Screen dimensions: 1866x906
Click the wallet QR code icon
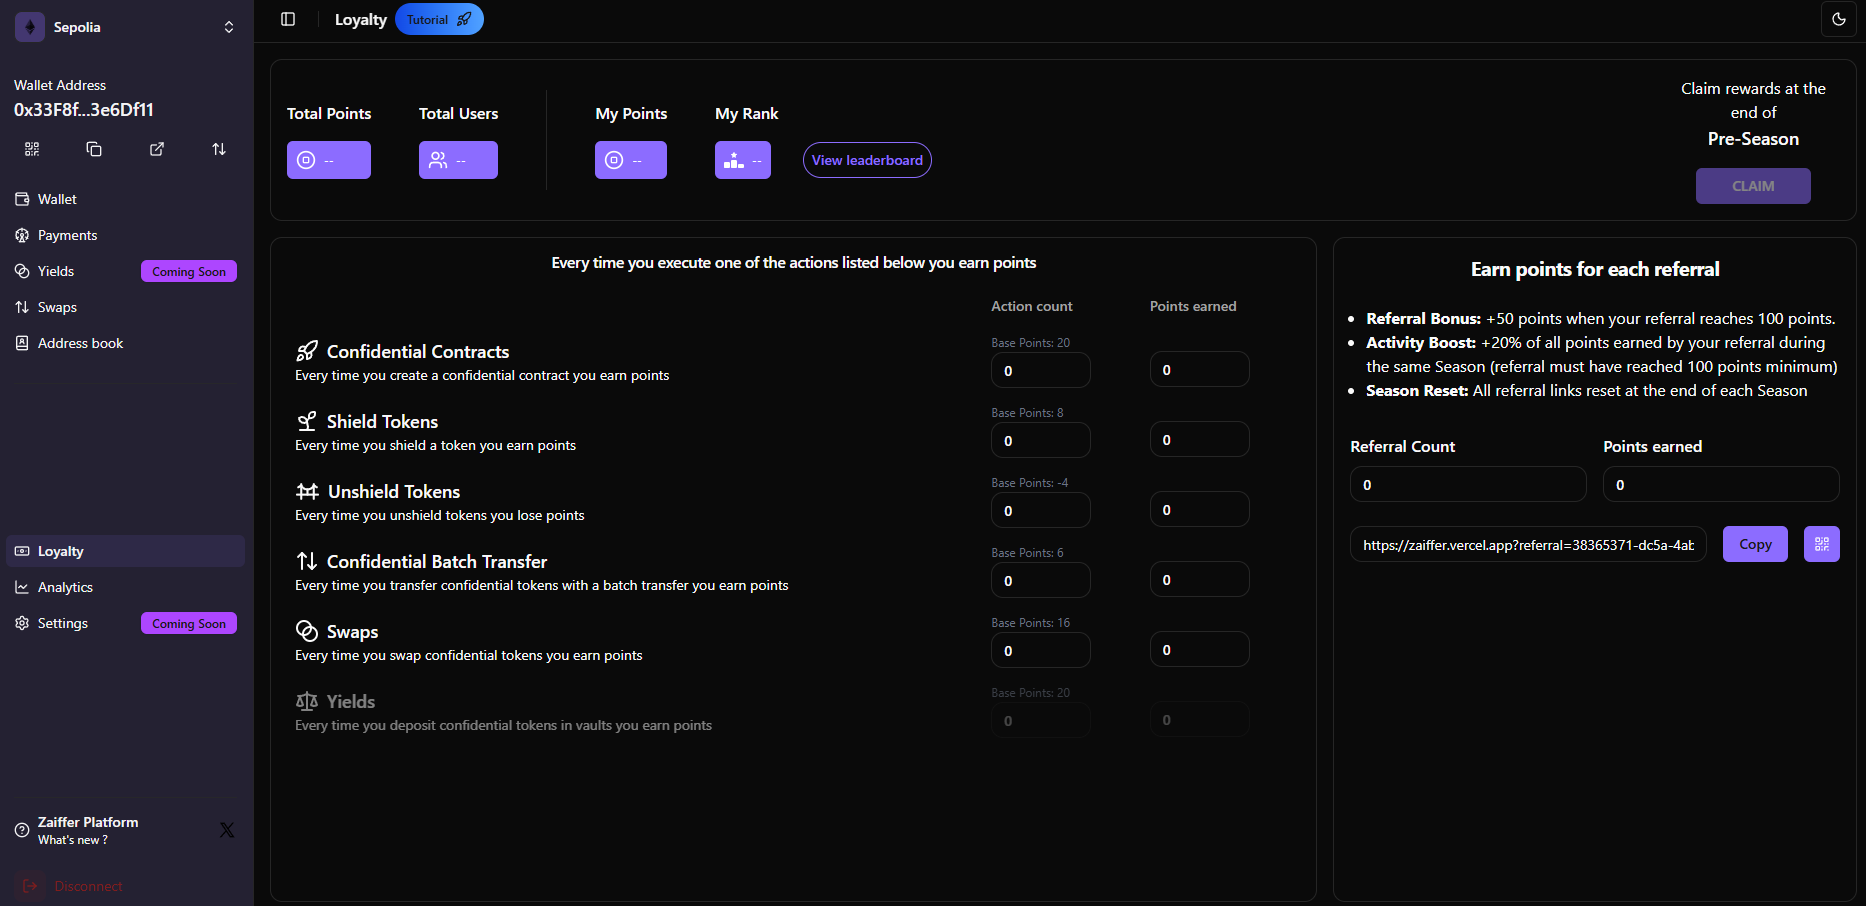(x=32, y=149)
